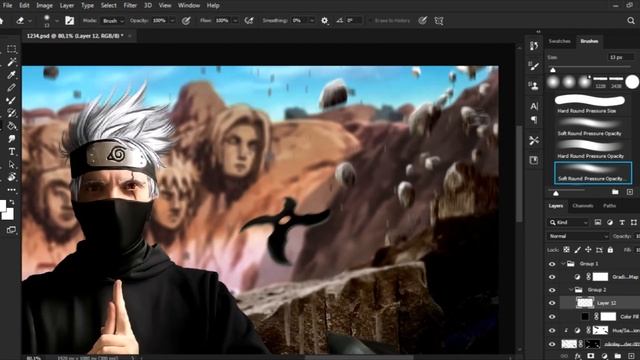Toggle the Brush Settings panel button in options bar
Screen dimensions: 640x360
click(70, 20)
